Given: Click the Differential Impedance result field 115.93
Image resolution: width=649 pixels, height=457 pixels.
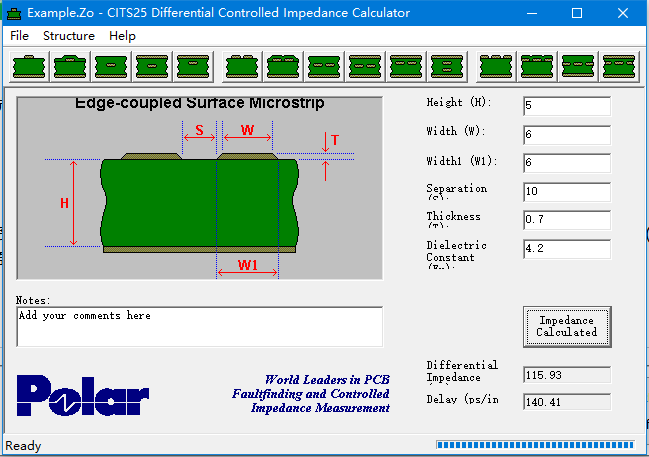Looking at the screenshot, I should (567, 375).
